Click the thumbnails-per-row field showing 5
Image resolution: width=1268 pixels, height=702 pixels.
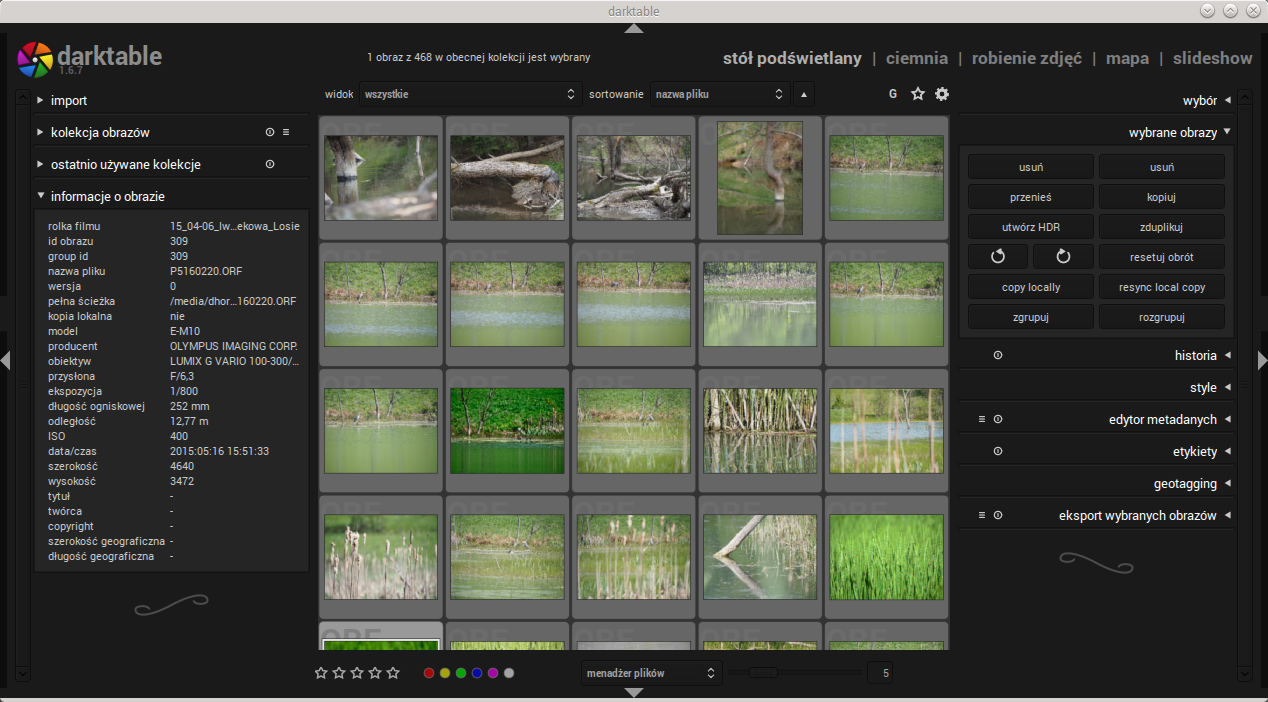click(x=881, y=673)
